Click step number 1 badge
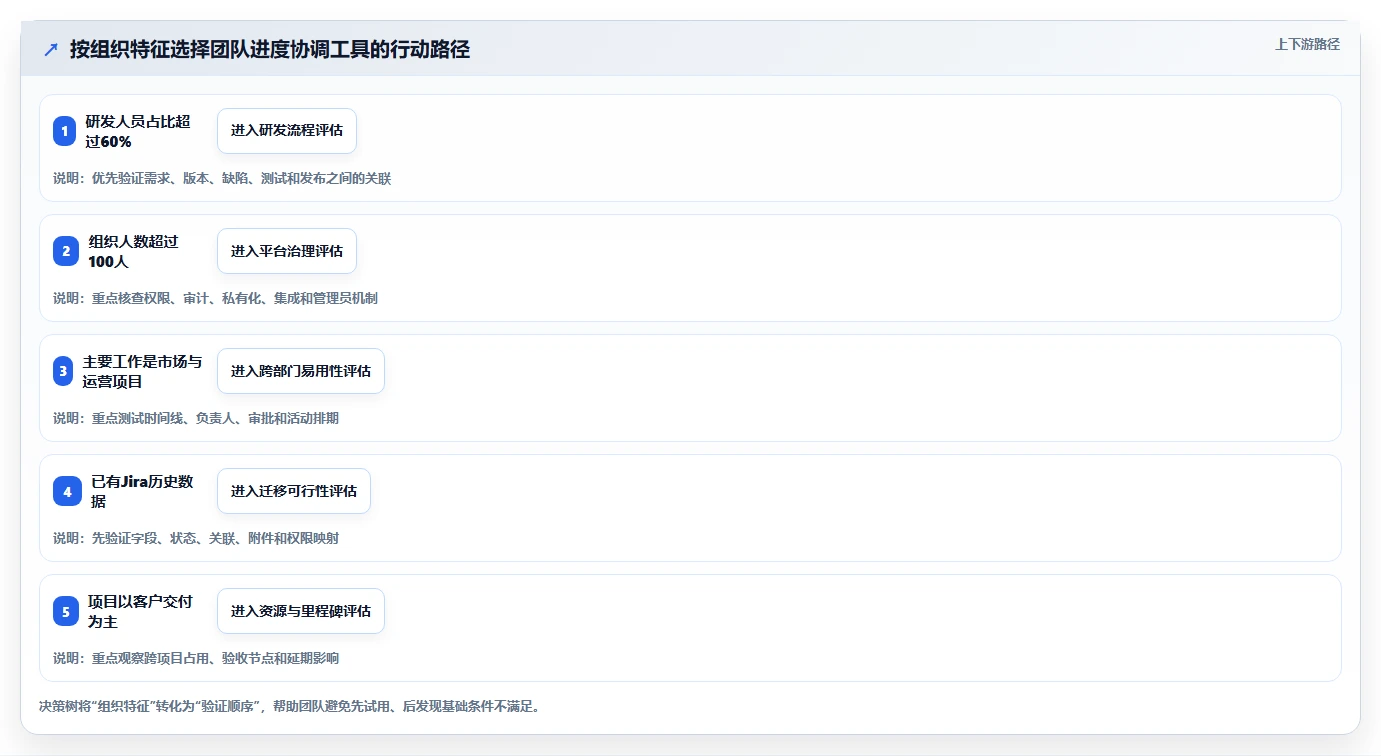The image size is (1381, 756). click(65, 131)
